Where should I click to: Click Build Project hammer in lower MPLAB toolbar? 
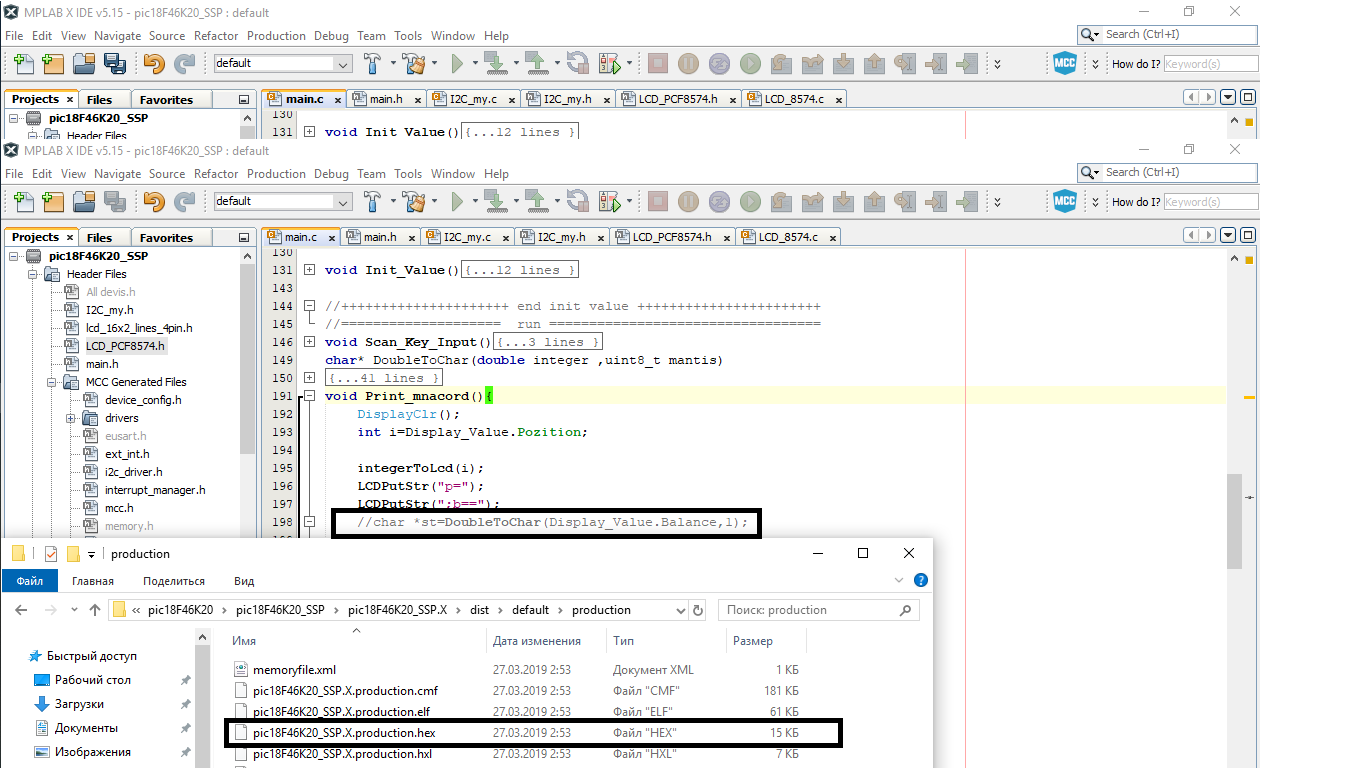tap(372, 201)
